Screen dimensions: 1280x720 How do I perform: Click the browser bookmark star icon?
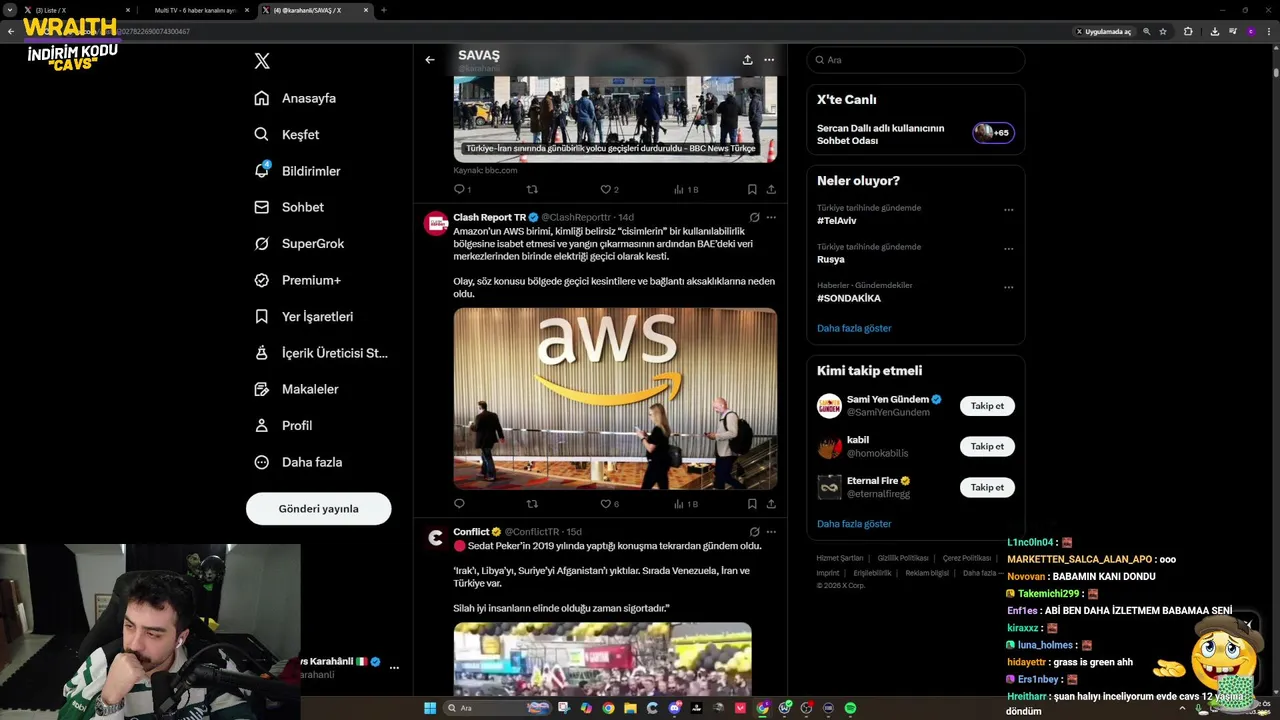(x=1163, y=31)
